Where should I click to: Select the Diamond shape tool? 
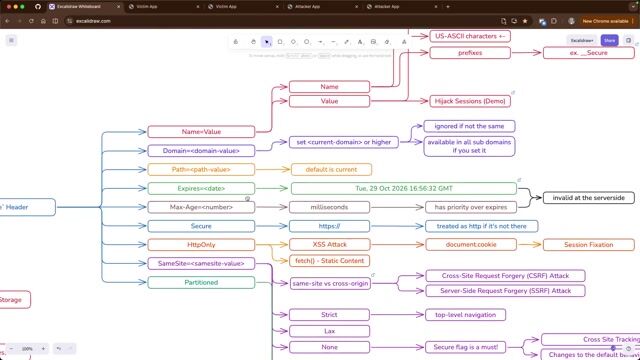pyautogui.click(x=293, y=42)
